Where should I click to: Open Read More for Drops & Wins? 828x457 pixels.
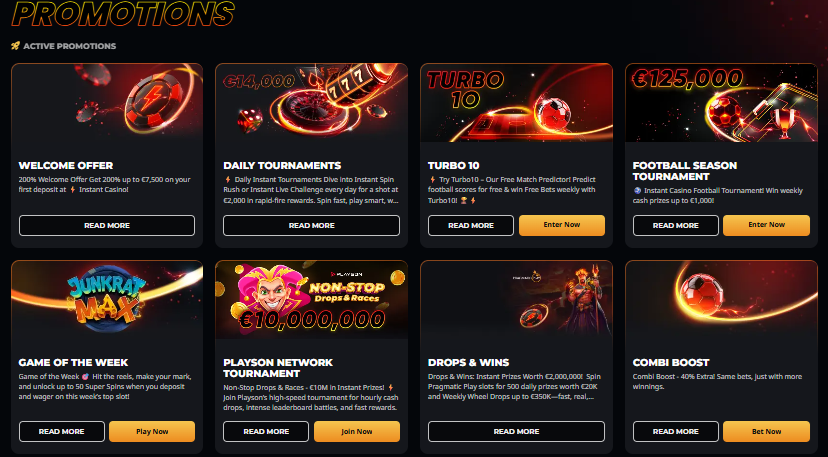[516, 432]
